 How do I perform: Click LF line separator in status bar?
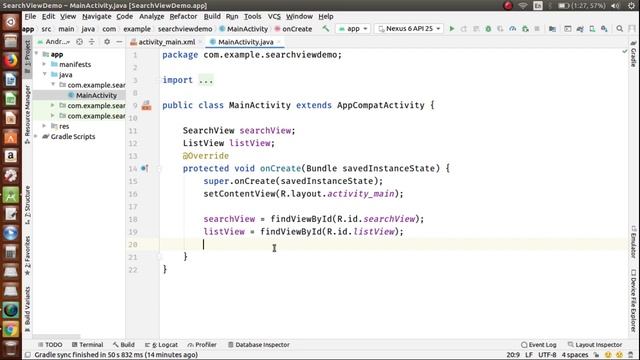pos(529,355)
